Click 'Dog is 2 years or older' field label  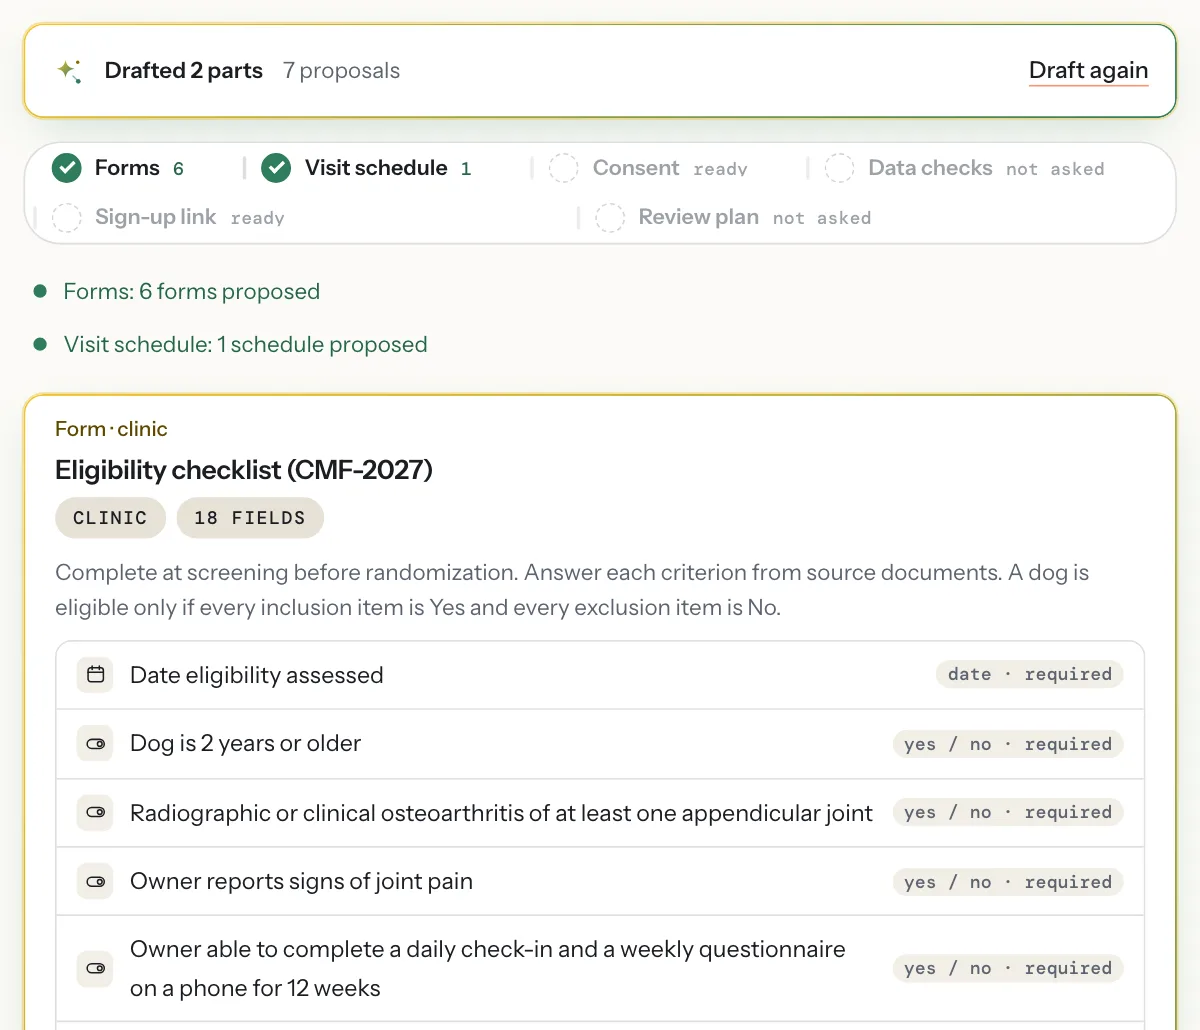[x=245, y=744]
